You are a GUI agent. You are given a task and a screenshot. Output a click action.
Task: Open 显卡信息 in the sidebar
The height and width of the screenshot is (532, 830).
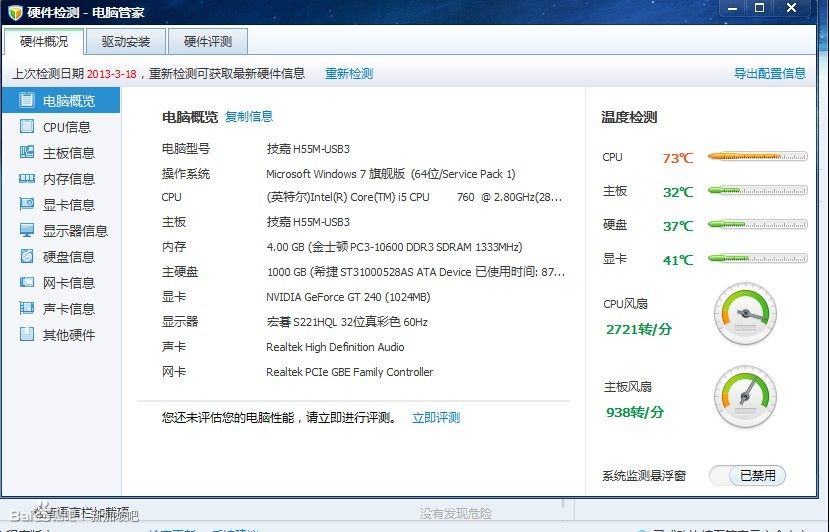(x=61, y=205)
